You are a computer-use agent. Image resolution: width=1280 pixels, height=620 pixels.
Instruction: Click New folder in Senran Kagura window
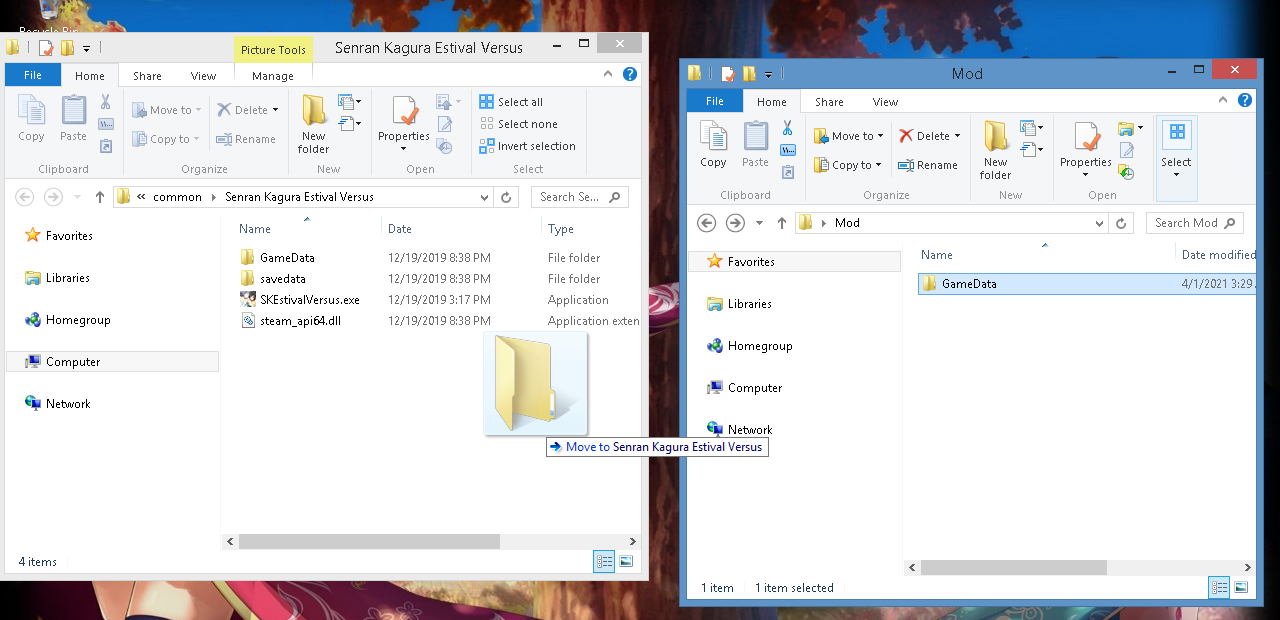click(x=314, y=125)
